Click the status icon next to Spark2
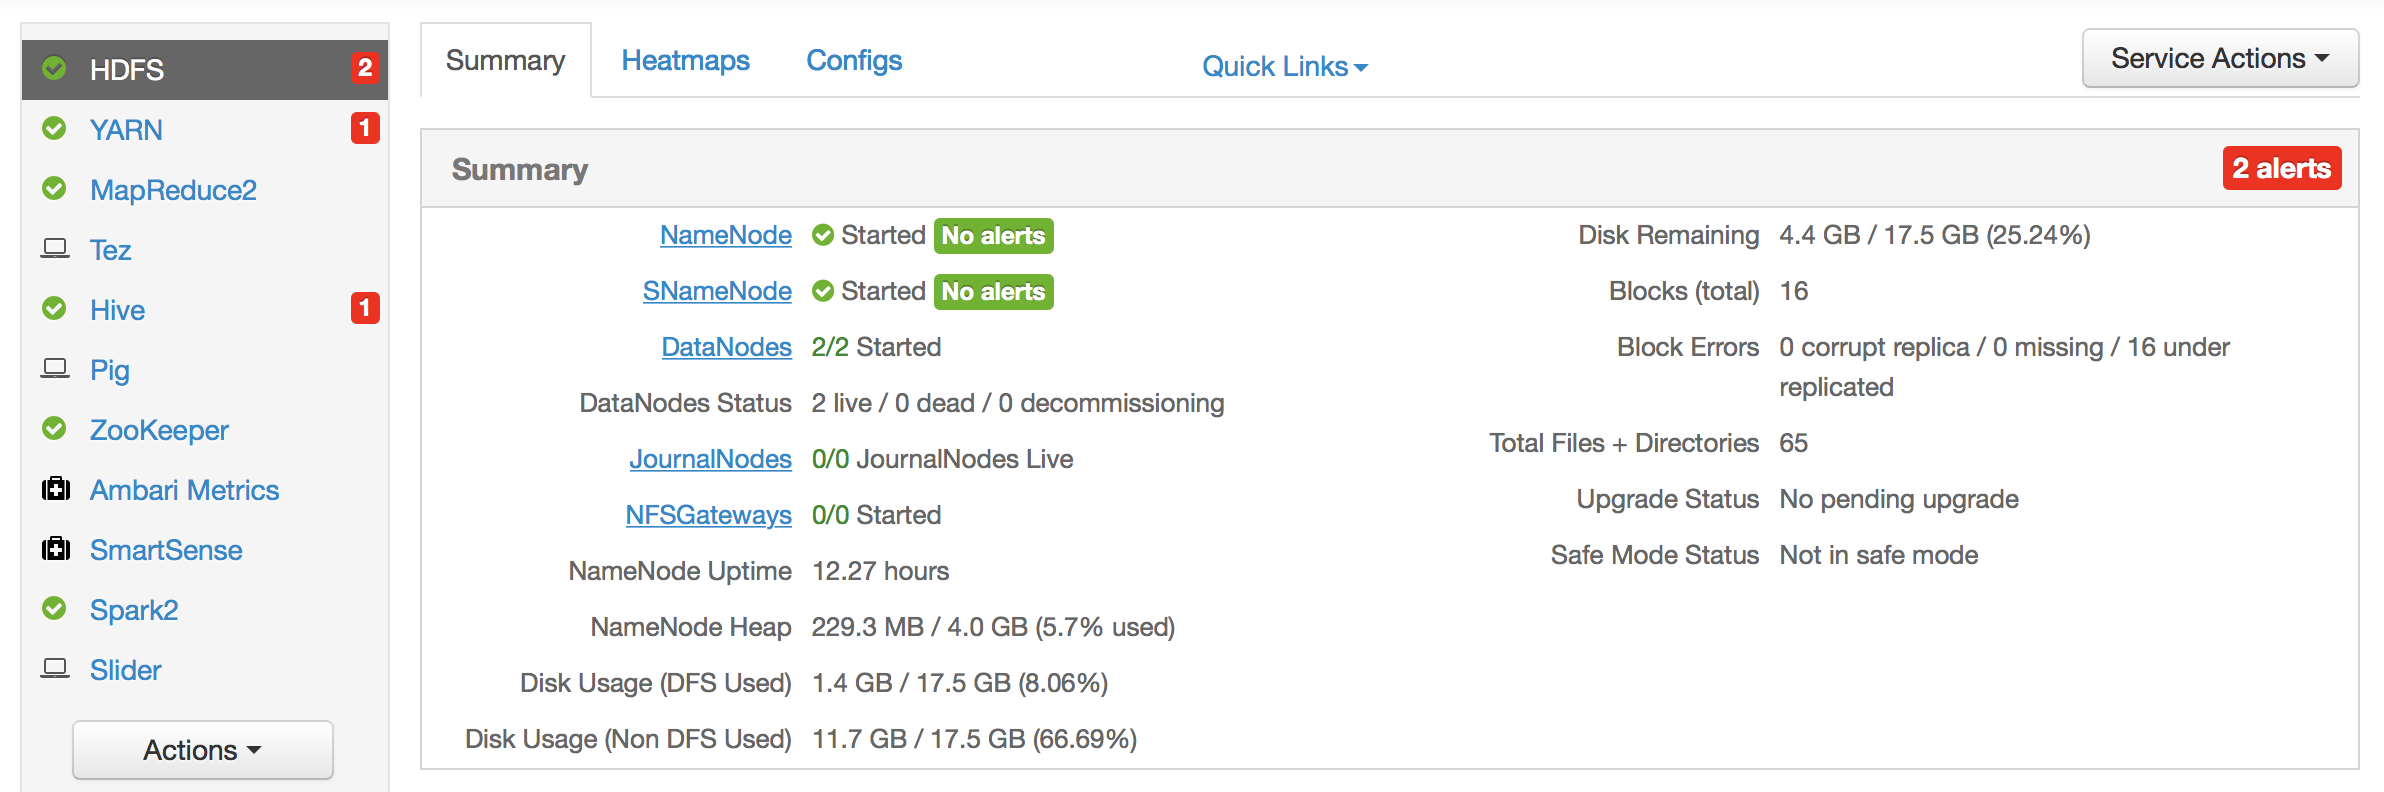 55,609
